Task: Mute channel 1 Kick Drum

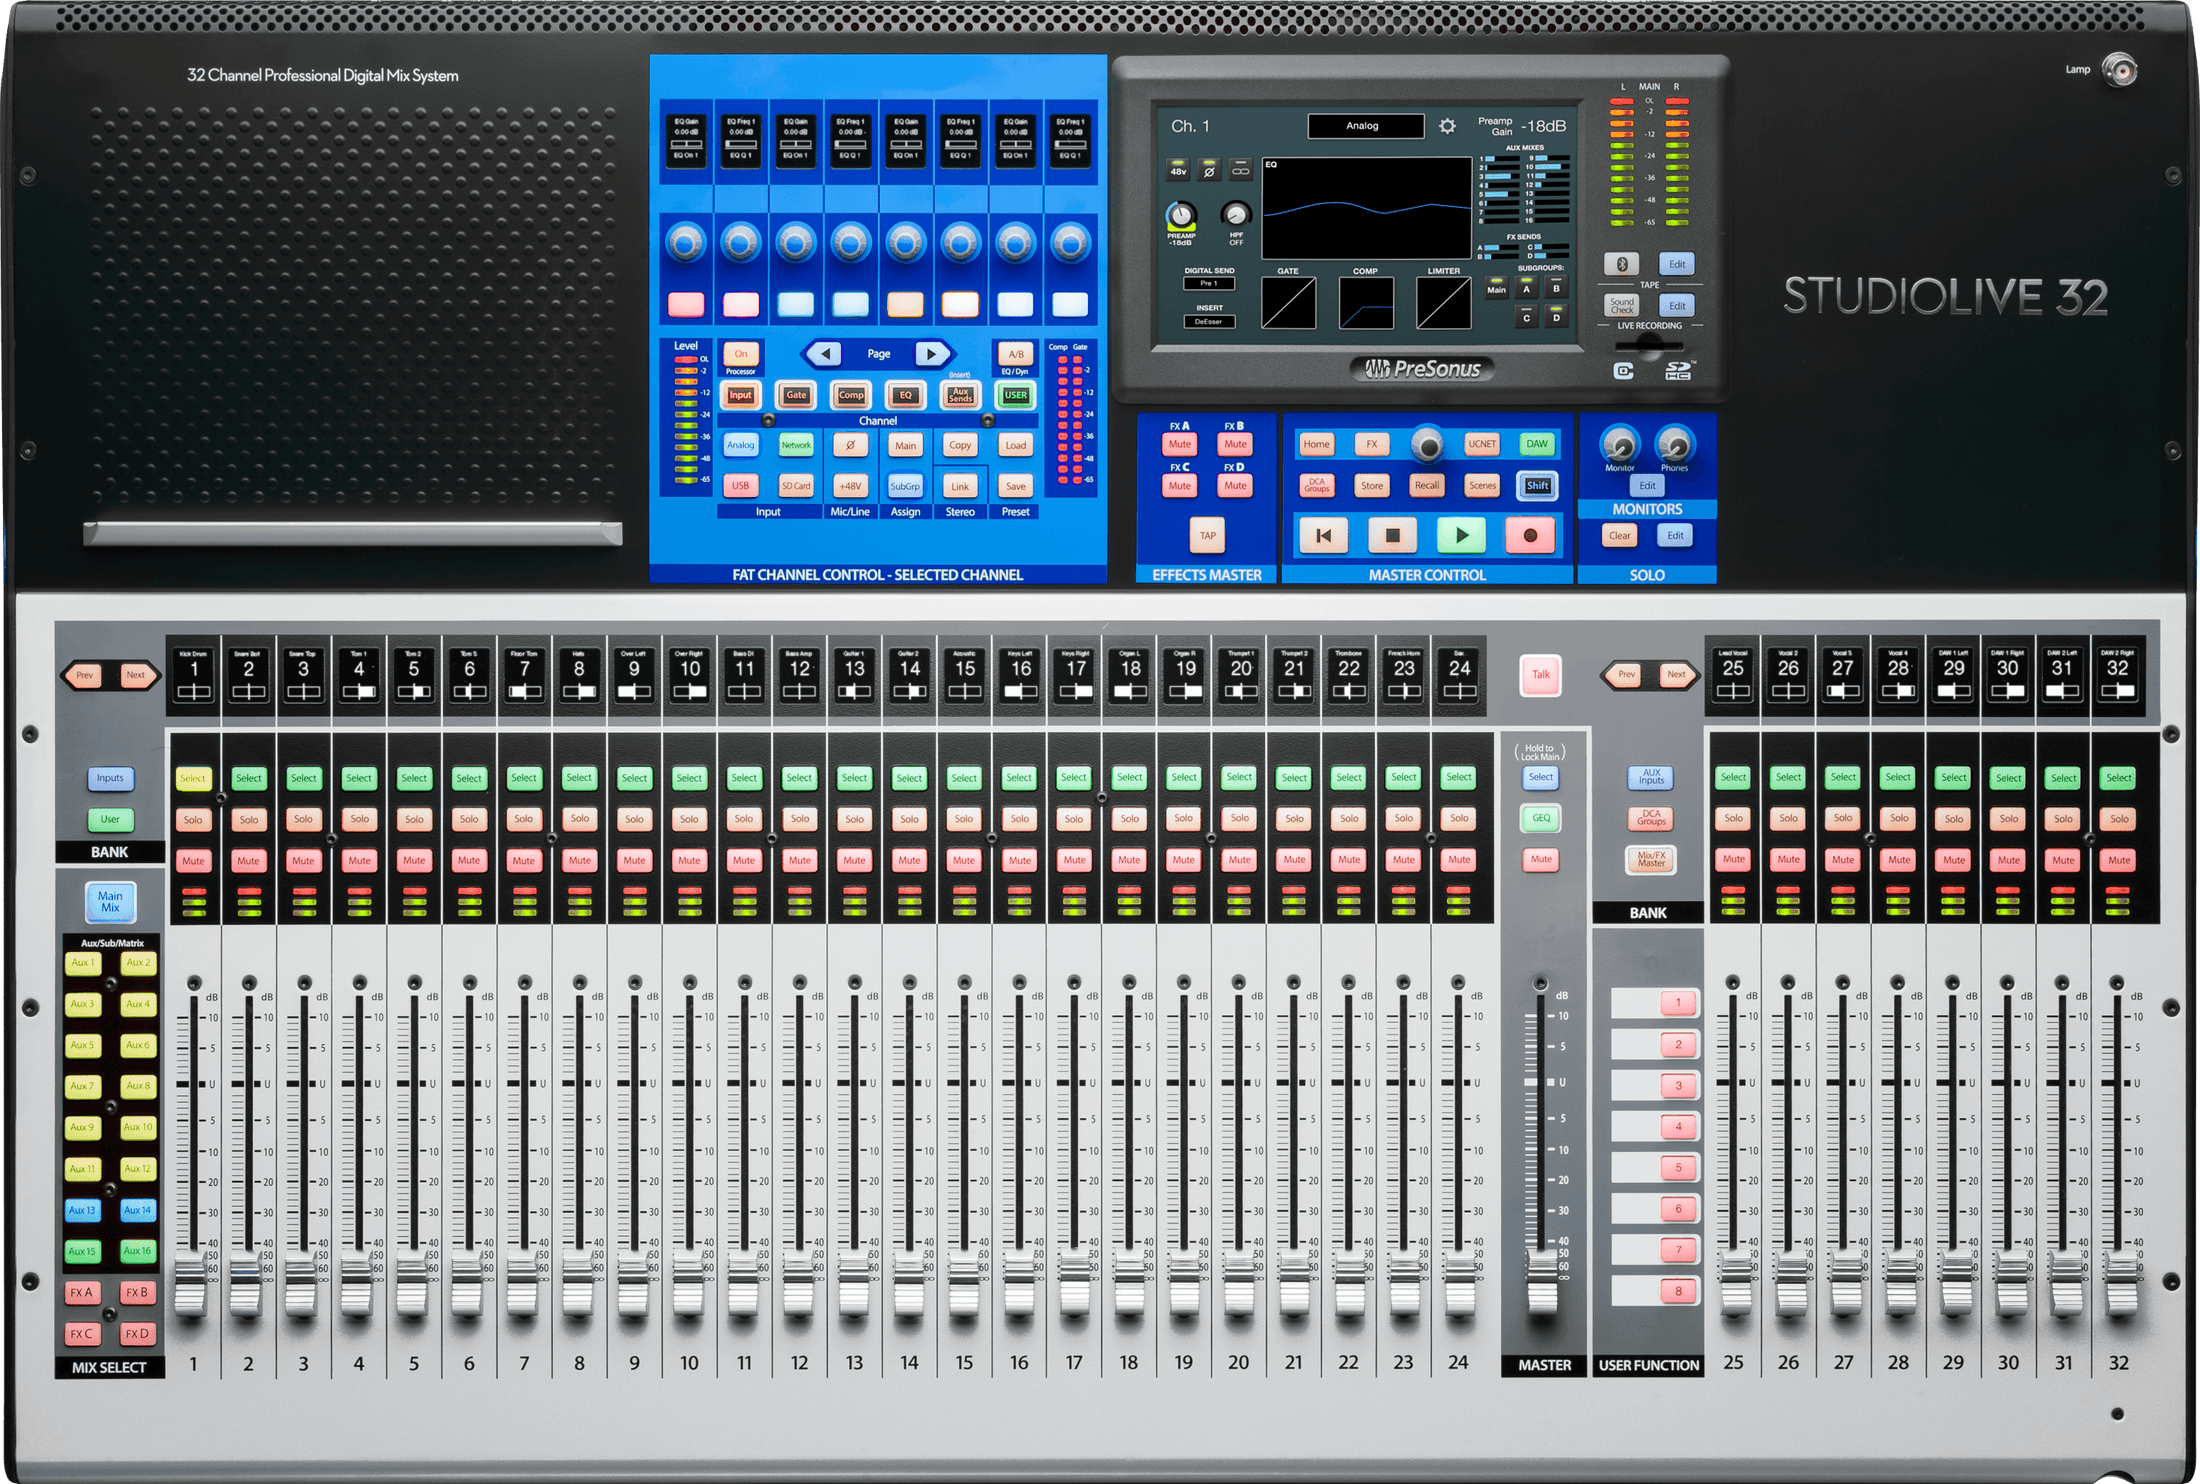Action: [x=193, y=859]
